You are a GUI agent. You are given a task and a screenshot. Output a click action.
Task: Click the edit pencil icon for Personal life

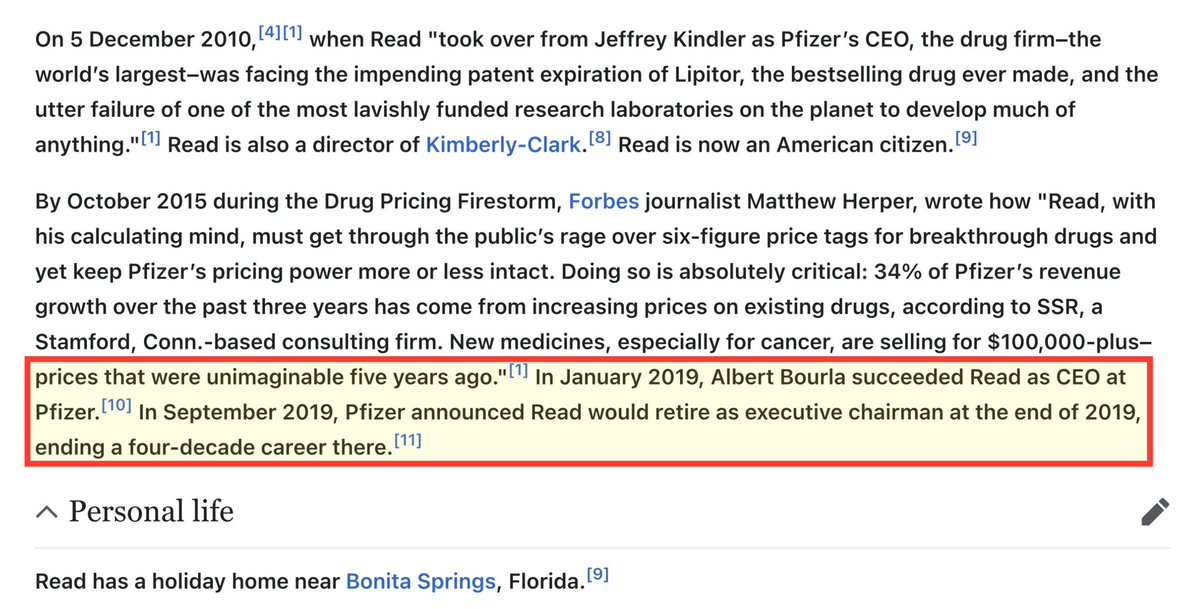1155,512
